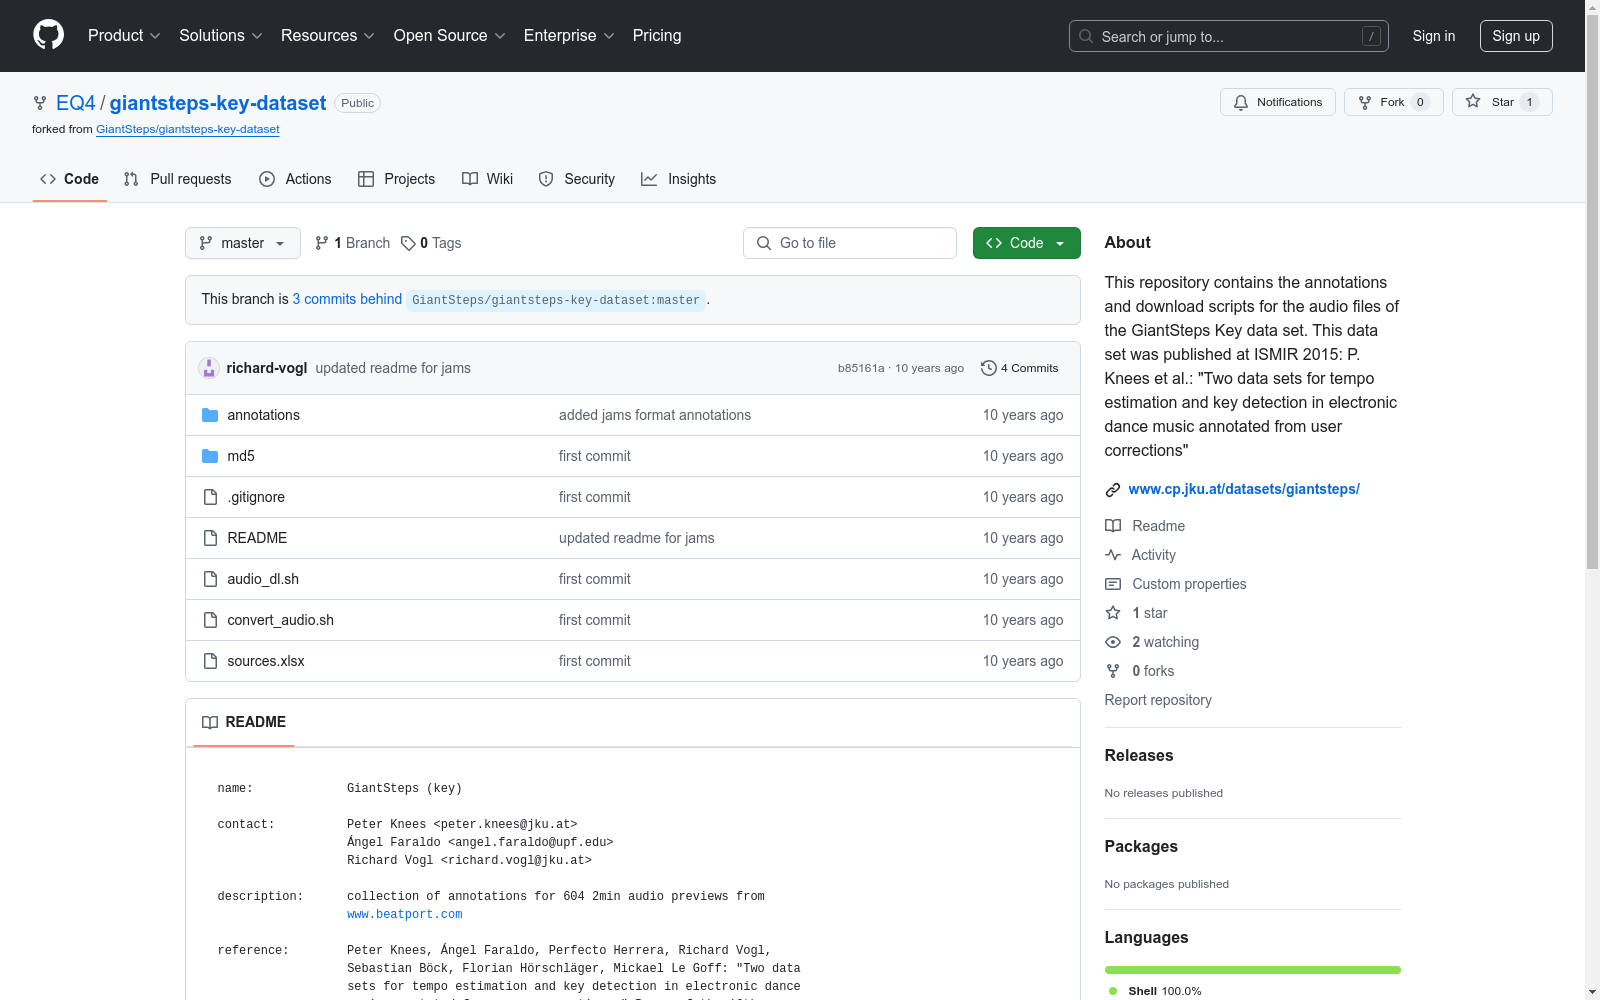Expand the Enterprise menu
Image resolution: width=1600 pixels, height=1000 pixels.
569,36
